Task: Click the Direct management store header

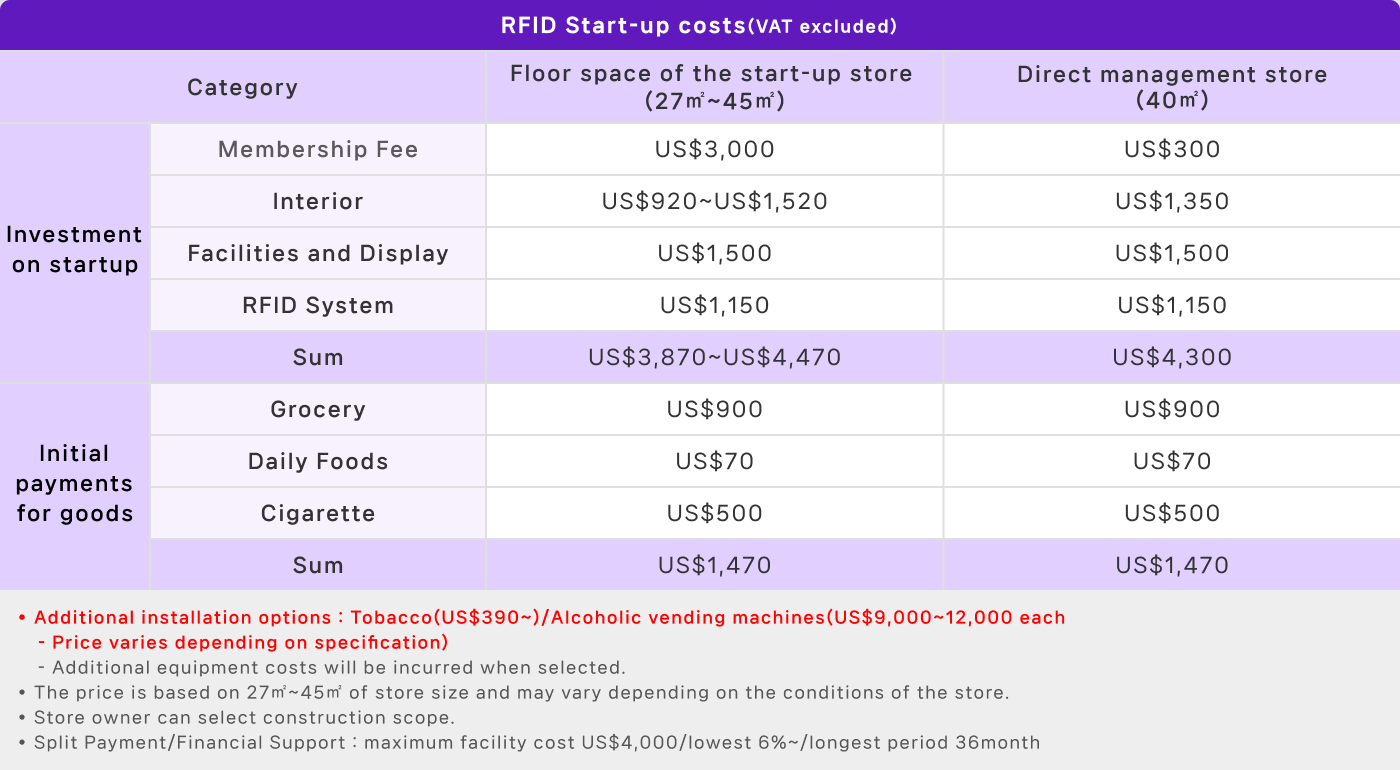Action: pos(1172,87)
